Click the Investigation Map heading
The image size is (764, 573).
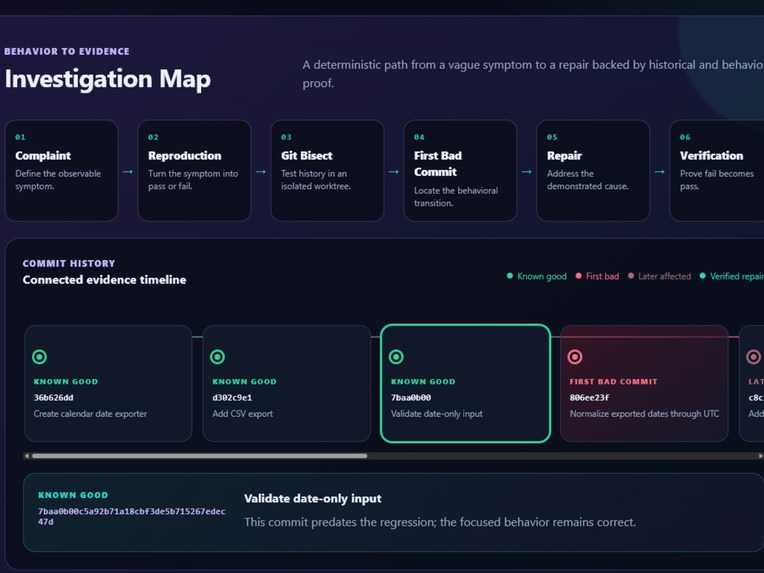108,79
